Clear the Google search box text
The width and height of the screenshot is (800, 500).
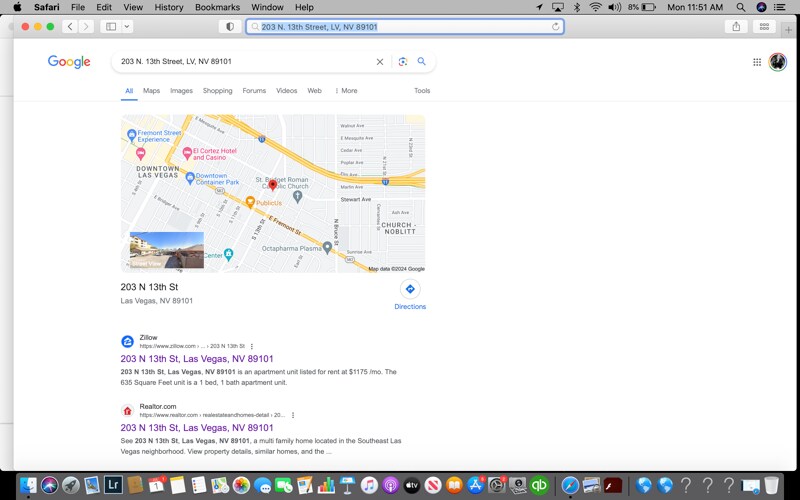coord(379,62)
